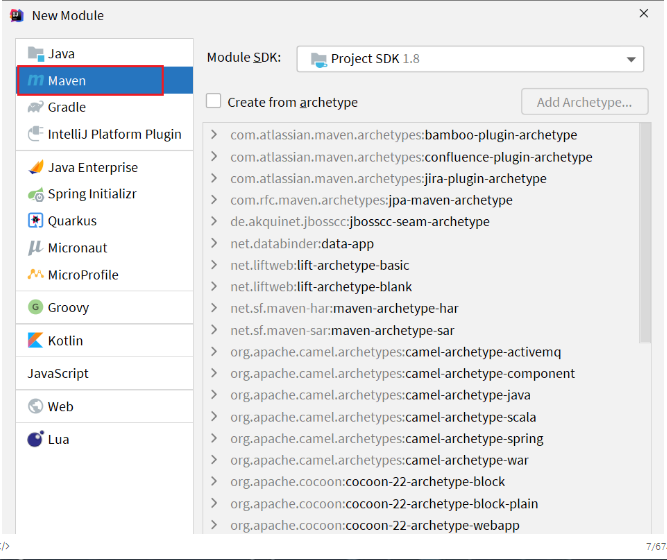
Task: Expand cocoon-22-archetype-webapp node chevron
Action: pos(214,525)
